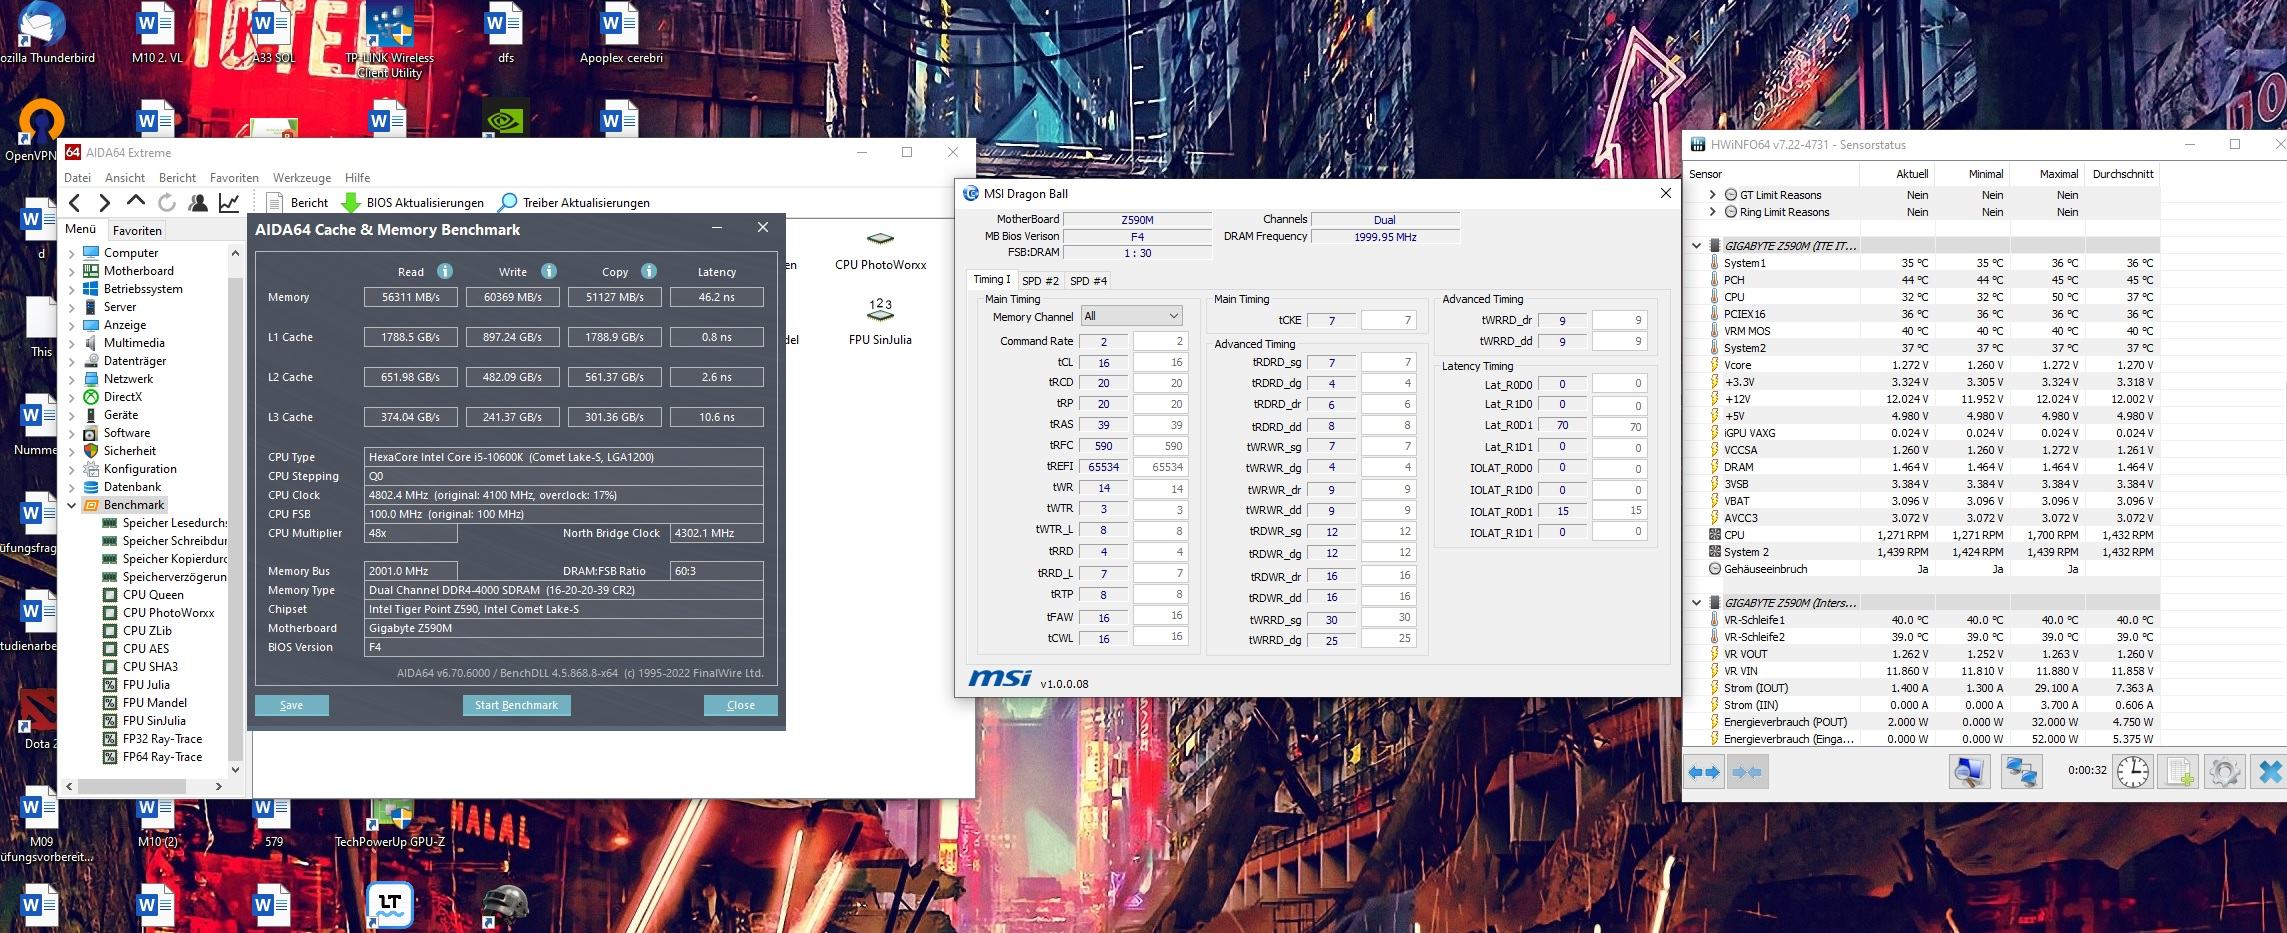Click Treiber Aktualisierungen toolbar button
2287x933 pixels.
click(x=574, y=203)
